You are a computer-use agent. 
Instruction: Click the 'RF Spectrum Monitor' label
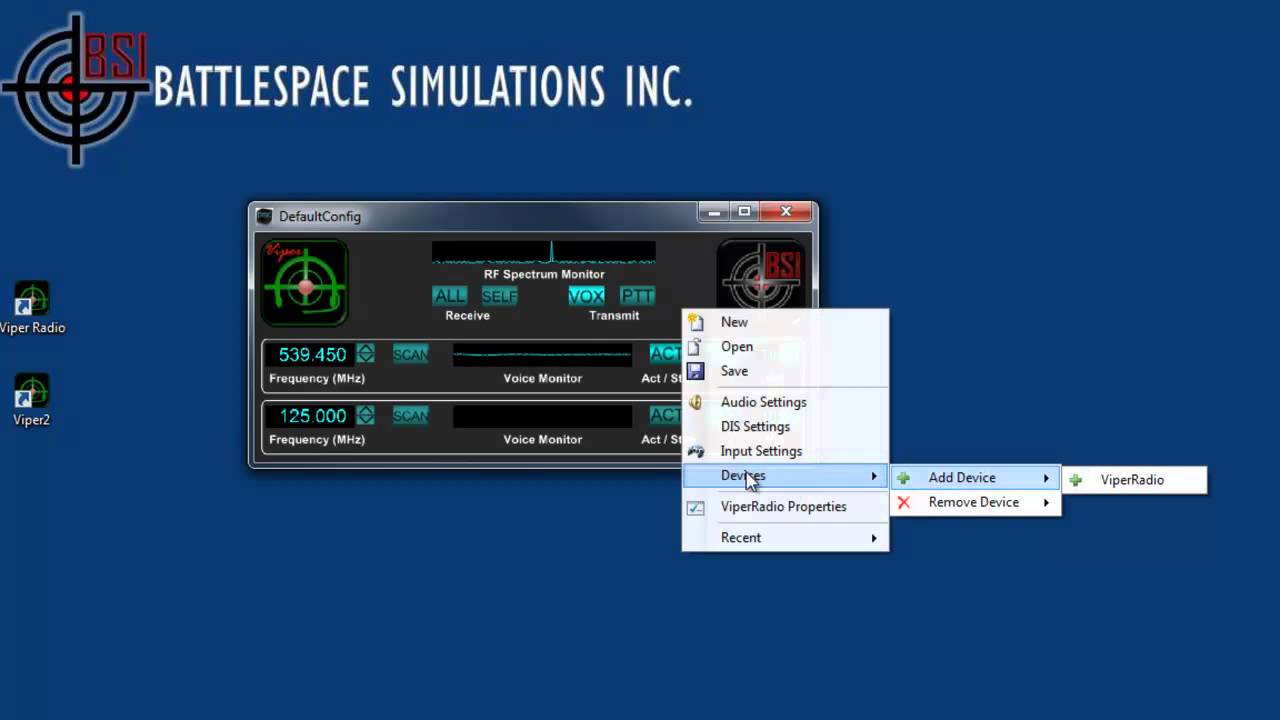544,274
